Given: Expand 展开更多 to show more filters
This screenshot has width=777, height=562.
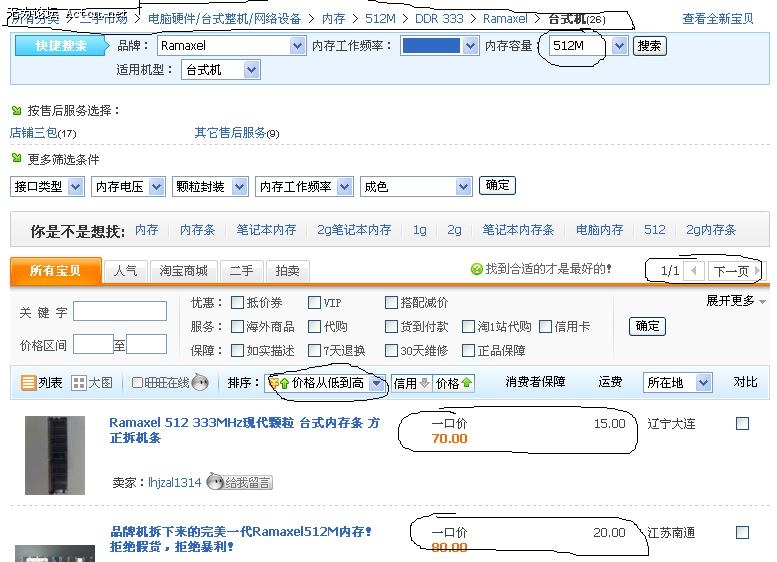Looking at the screenshot, I should click(736, 301).
